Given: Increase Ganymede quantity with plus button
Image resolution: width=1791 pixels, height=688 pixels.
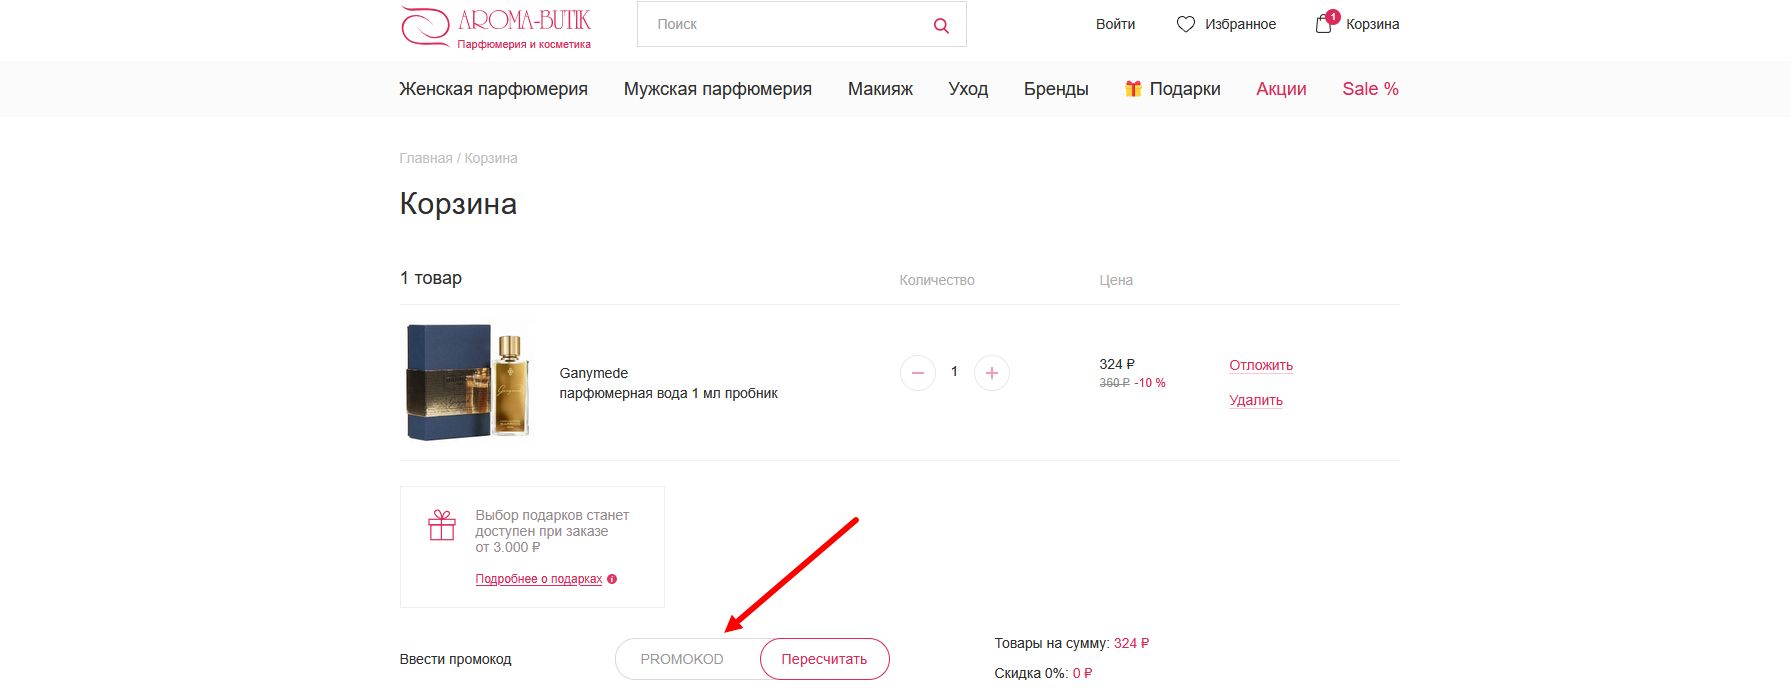Looking at the screenshot, I should pos(991,373).
